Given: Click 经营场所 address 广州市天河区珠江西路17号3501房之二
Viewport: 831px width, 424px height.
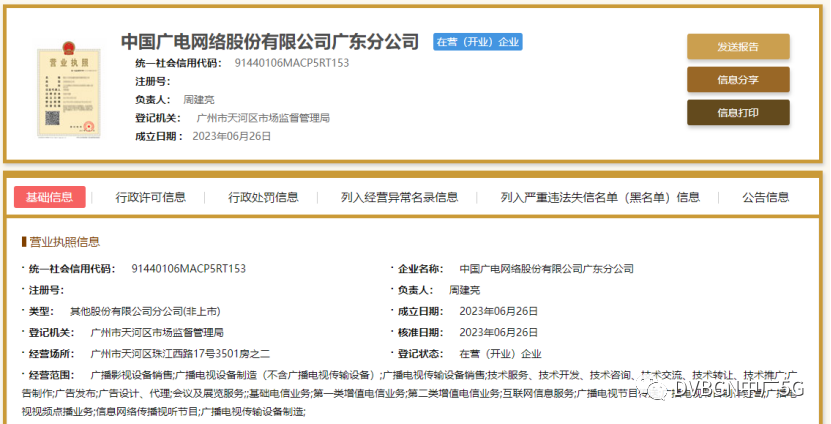Looking at the screenshot, I should (180, 354).
